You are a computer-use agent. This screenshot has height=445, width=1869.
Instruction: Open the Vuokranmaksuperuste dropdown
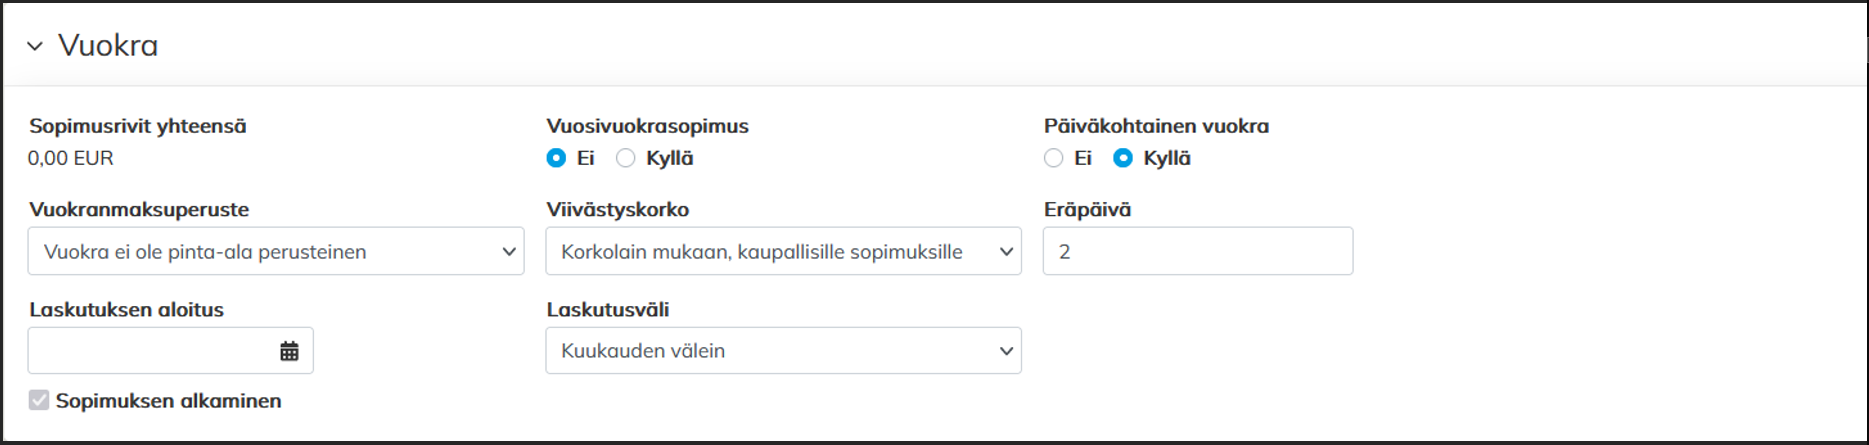point(276,252)
